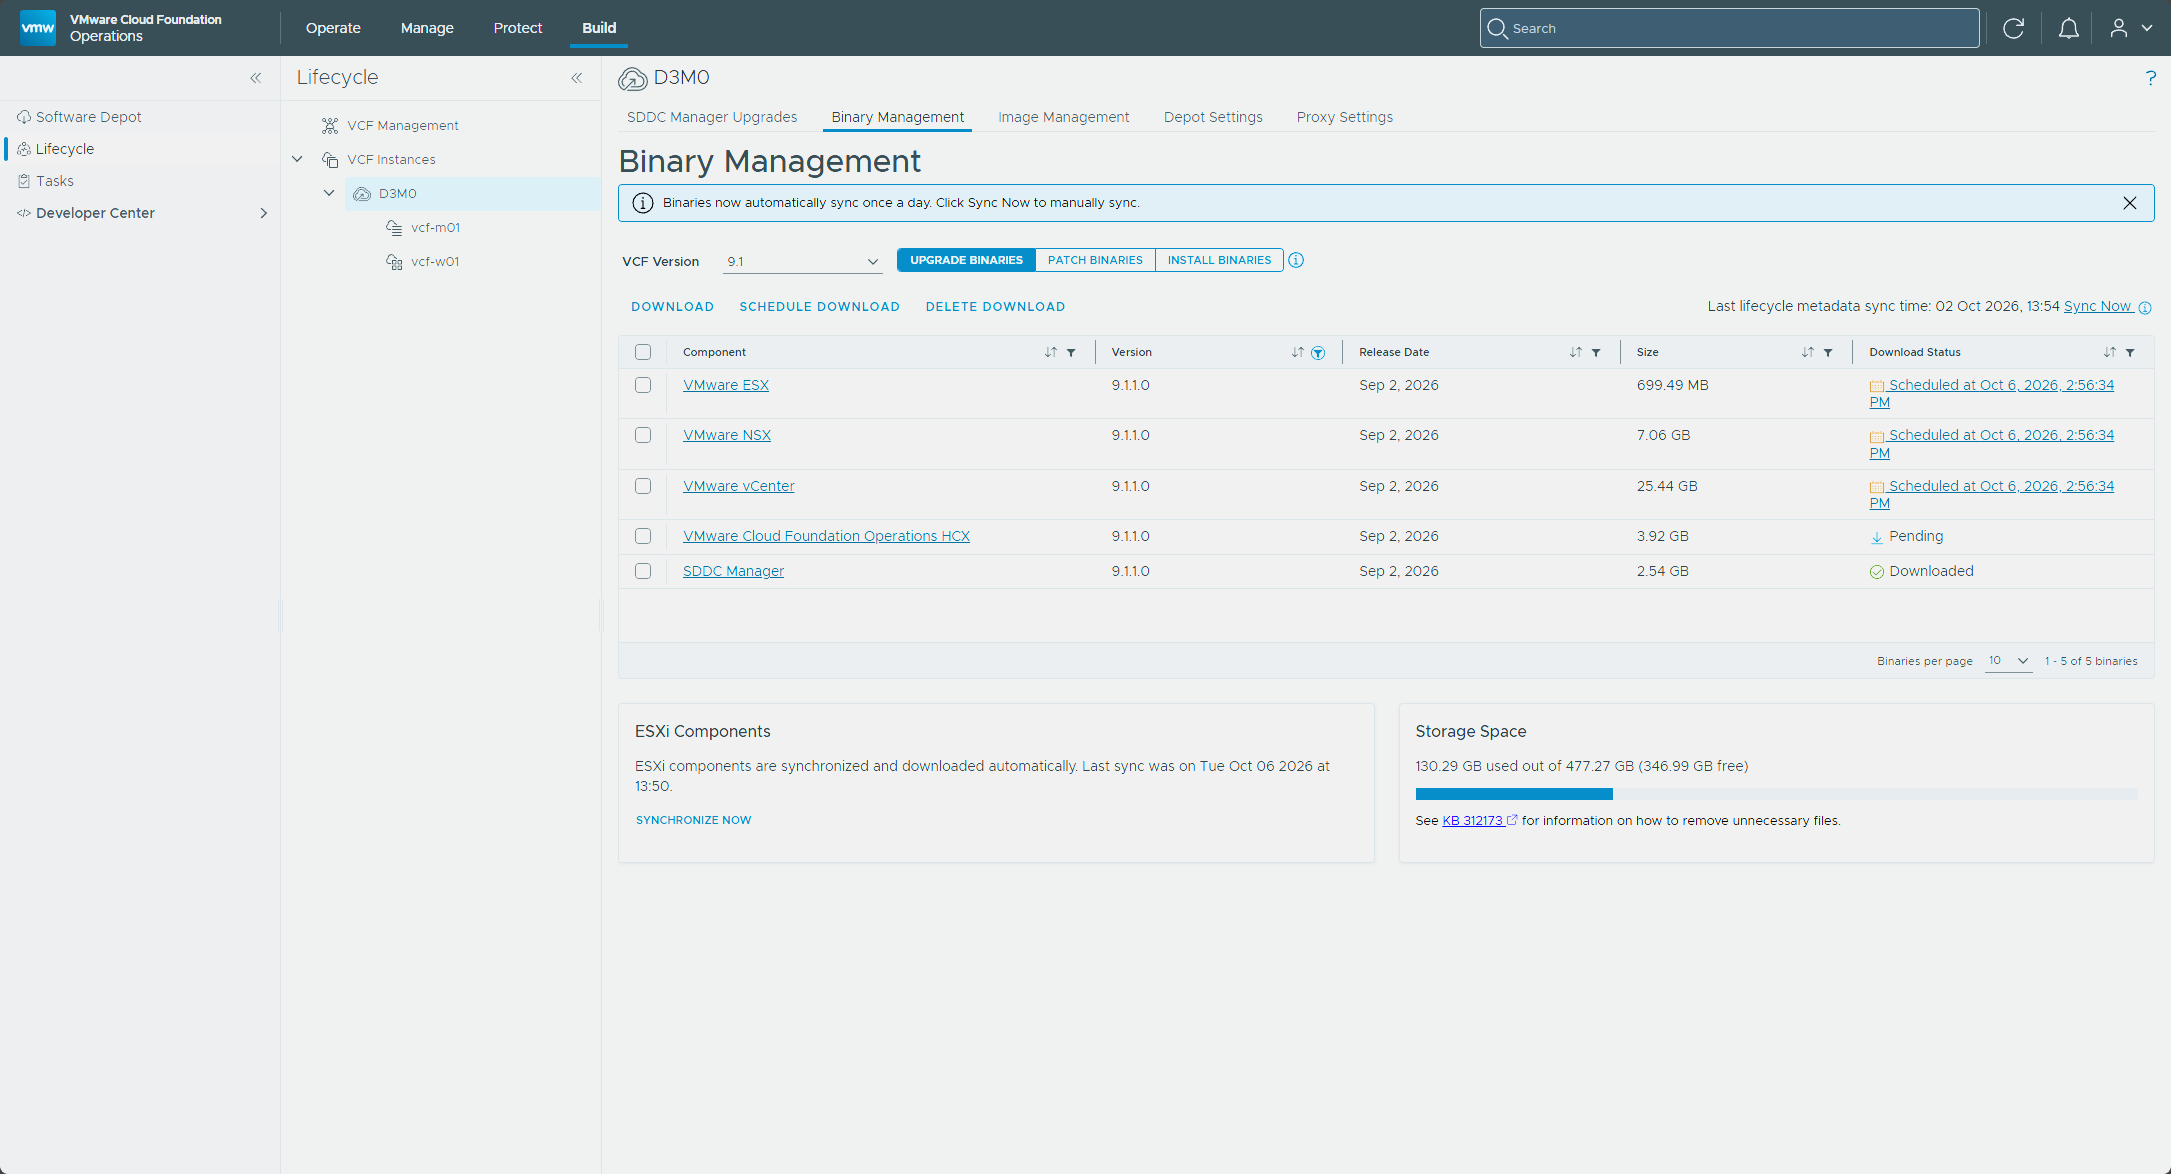Switch to Depot Settings tab
This screenshot has width=2171, height=1174.
pyautogui.click(x=1213, y=117)
